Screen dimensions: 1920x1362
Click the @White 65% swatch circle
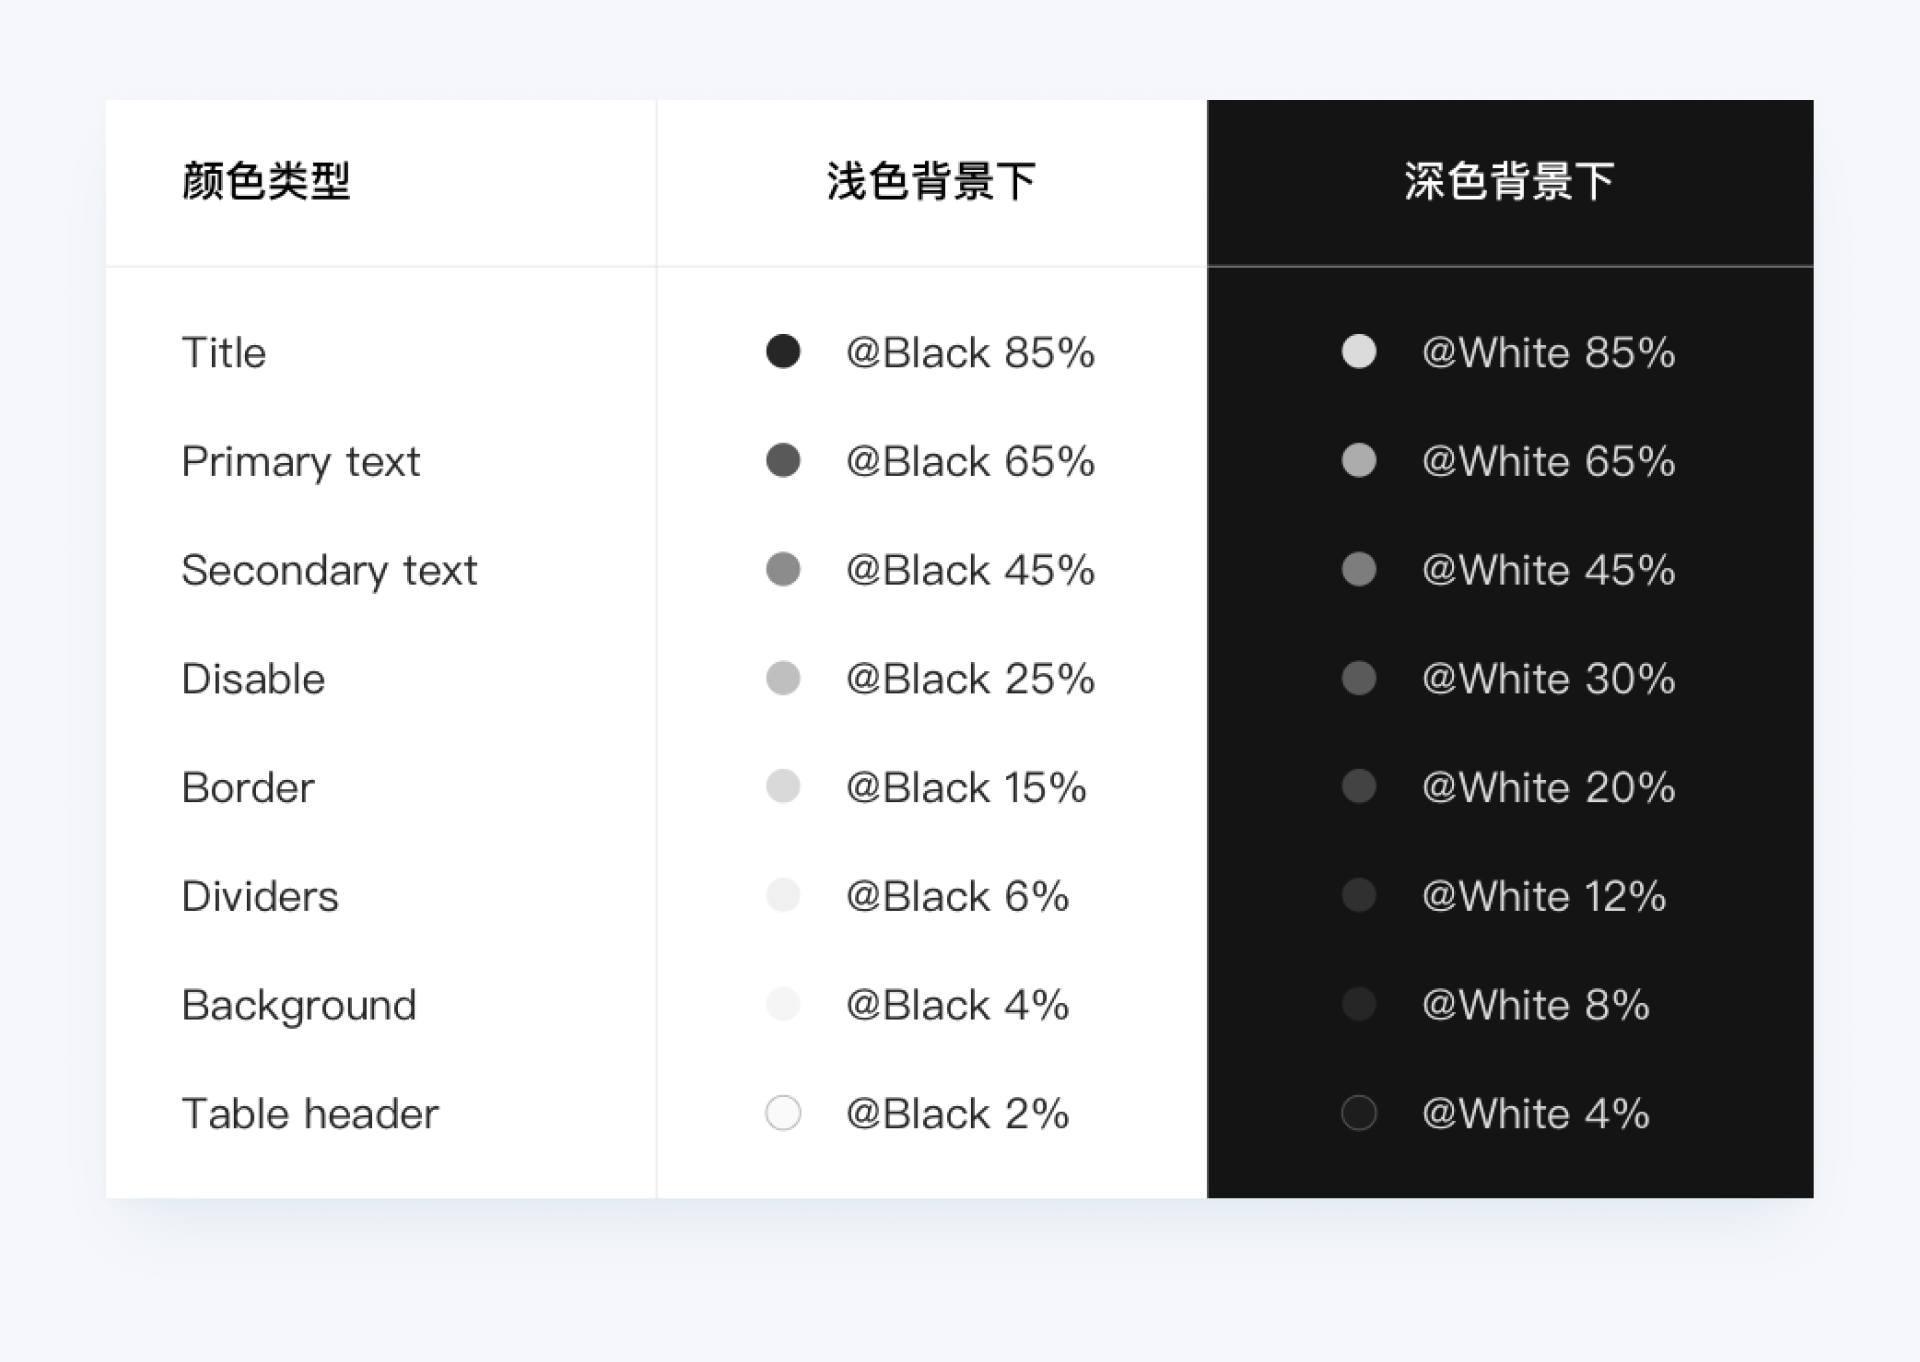click(x=1359, y=461)
